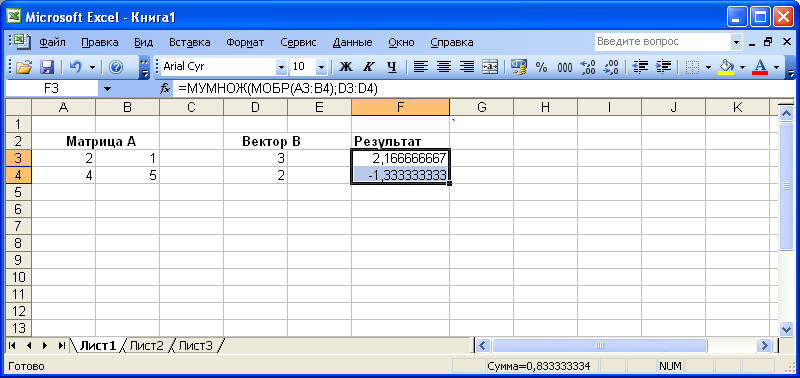Image resolution: width=800 pixels, height=378 pixels.
Task: Open the Правка menu
Action: tap(99, 42)
